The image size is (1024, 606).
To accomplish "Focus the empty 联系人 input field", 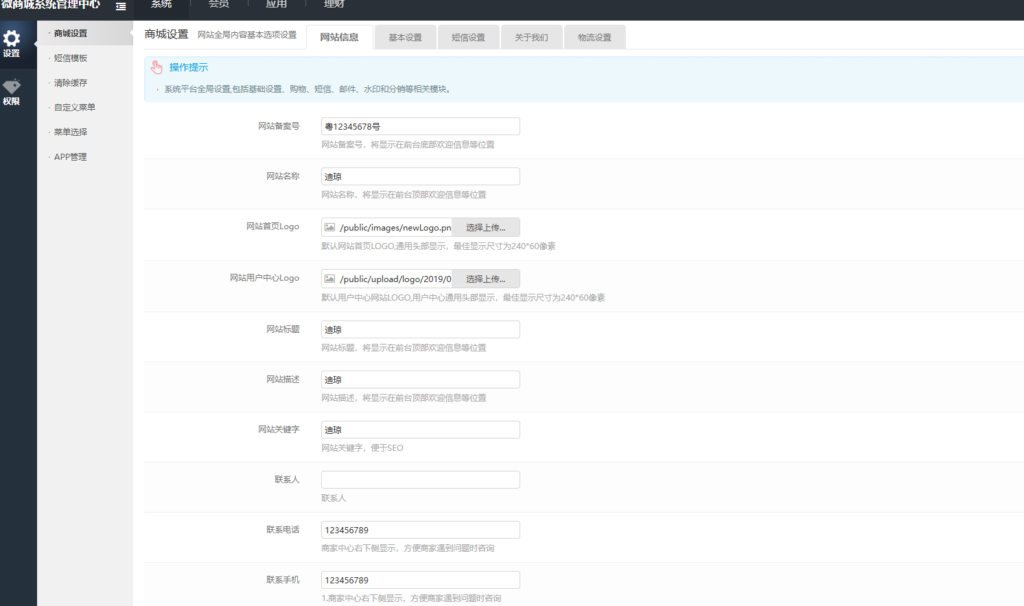I will tap(420, 480).
